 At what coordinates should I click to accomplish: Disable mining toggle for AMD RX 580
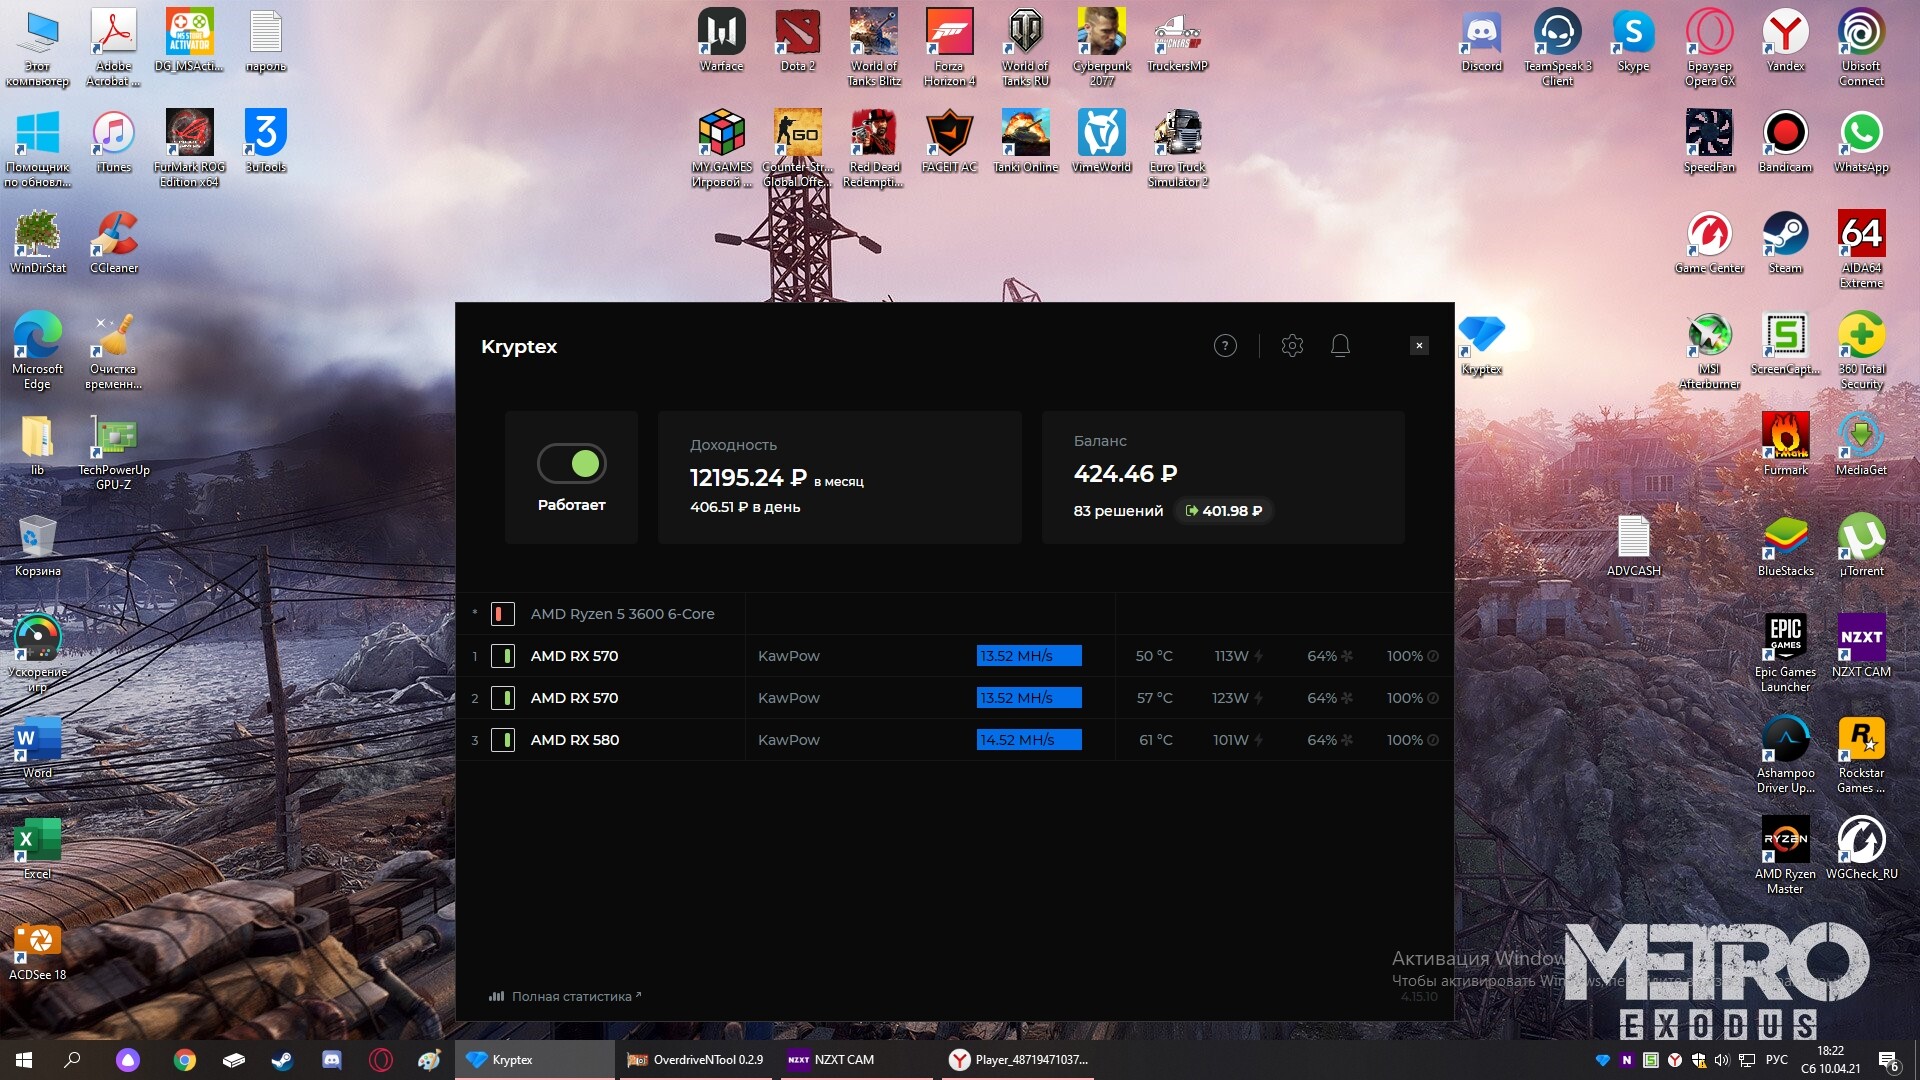(503, 740)
